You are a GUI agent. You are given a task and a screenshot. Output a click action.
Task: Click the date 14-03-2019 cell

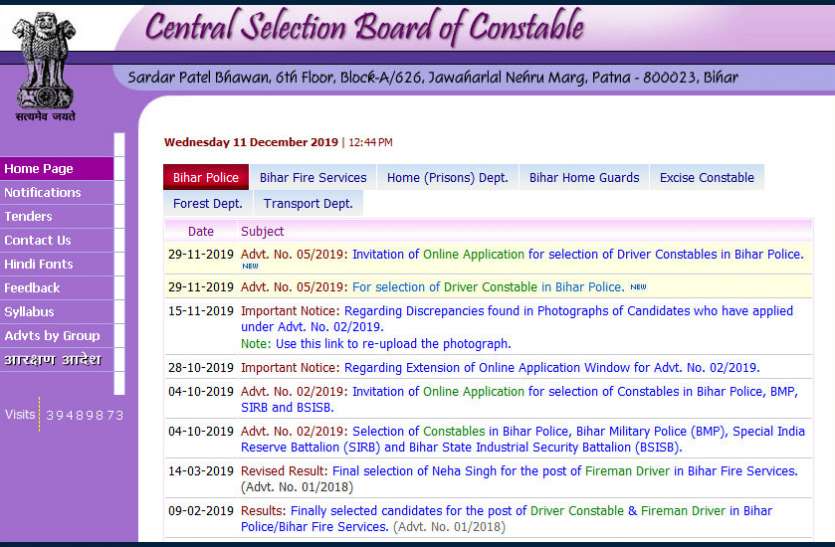pyautogui.click(x=201, y=471)
